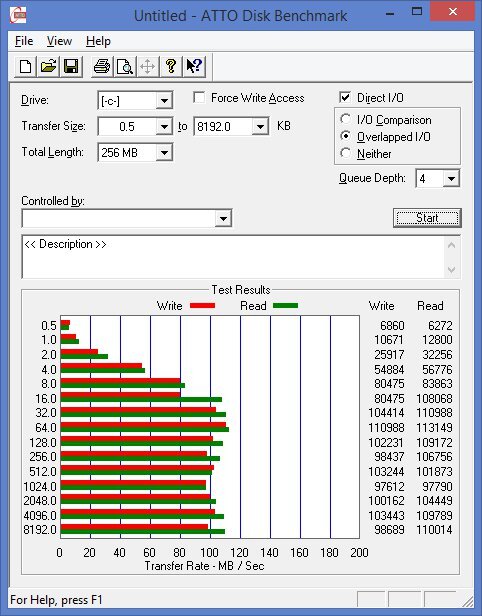
Task: Expand the Controlled by dropdown
Action: click(223, 218)
